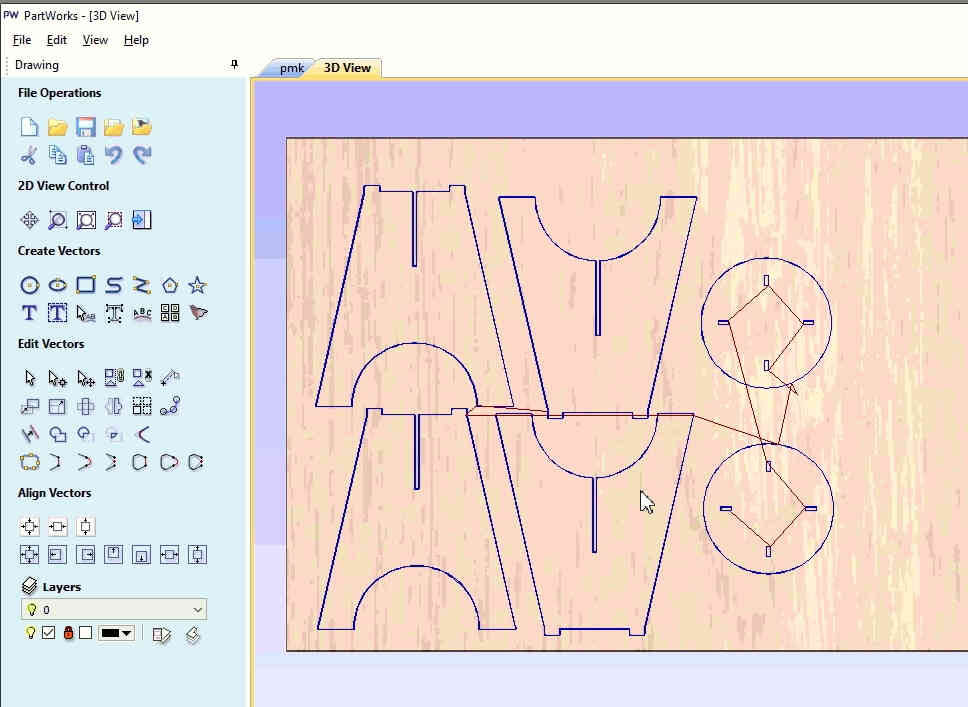968x707 pixels.
Task: Align selection to bottom edge
Action: pos(141,554)
